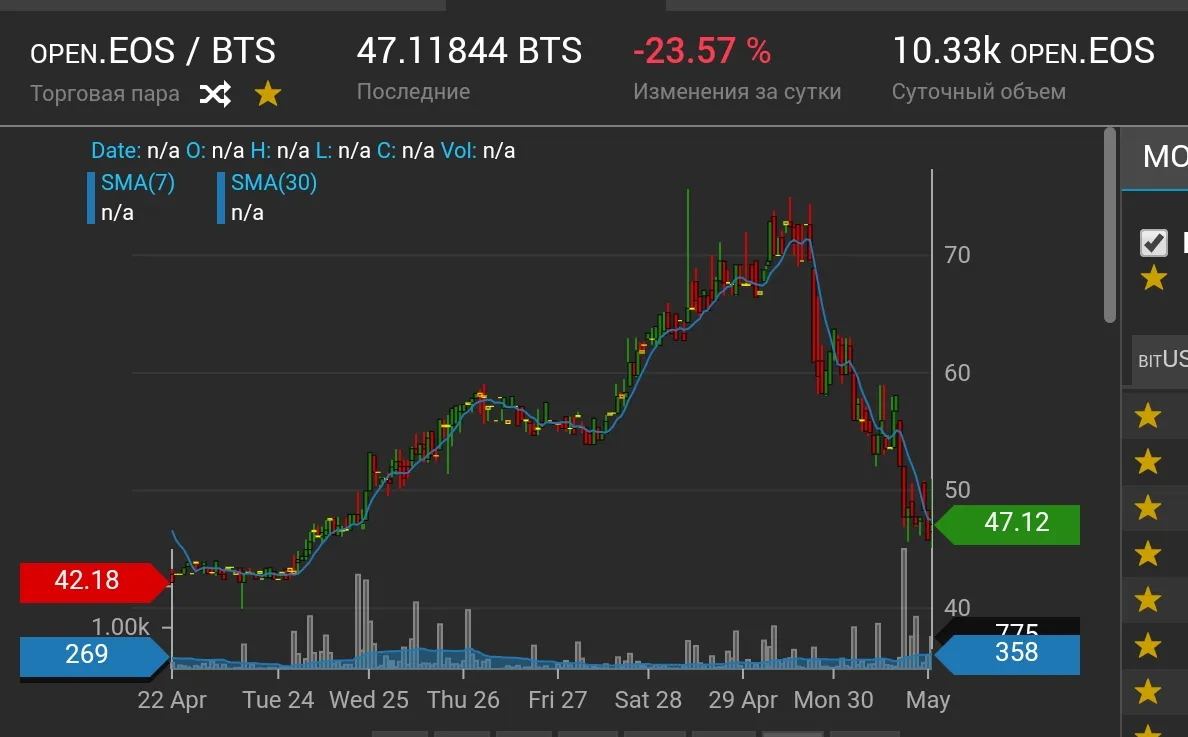Click the -23.57 % daily change value

702,52
